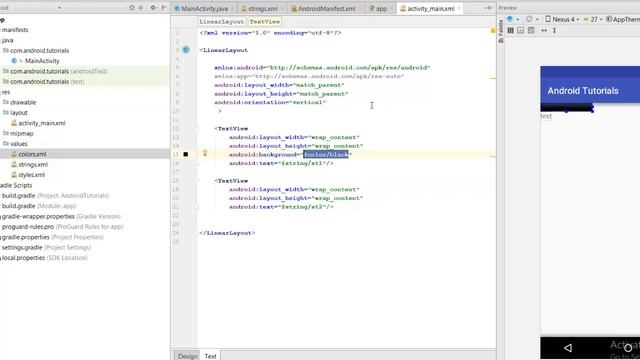Expand the manifests folder in project tree
Viewport: 640px width, 360px height.
[15, 30]
